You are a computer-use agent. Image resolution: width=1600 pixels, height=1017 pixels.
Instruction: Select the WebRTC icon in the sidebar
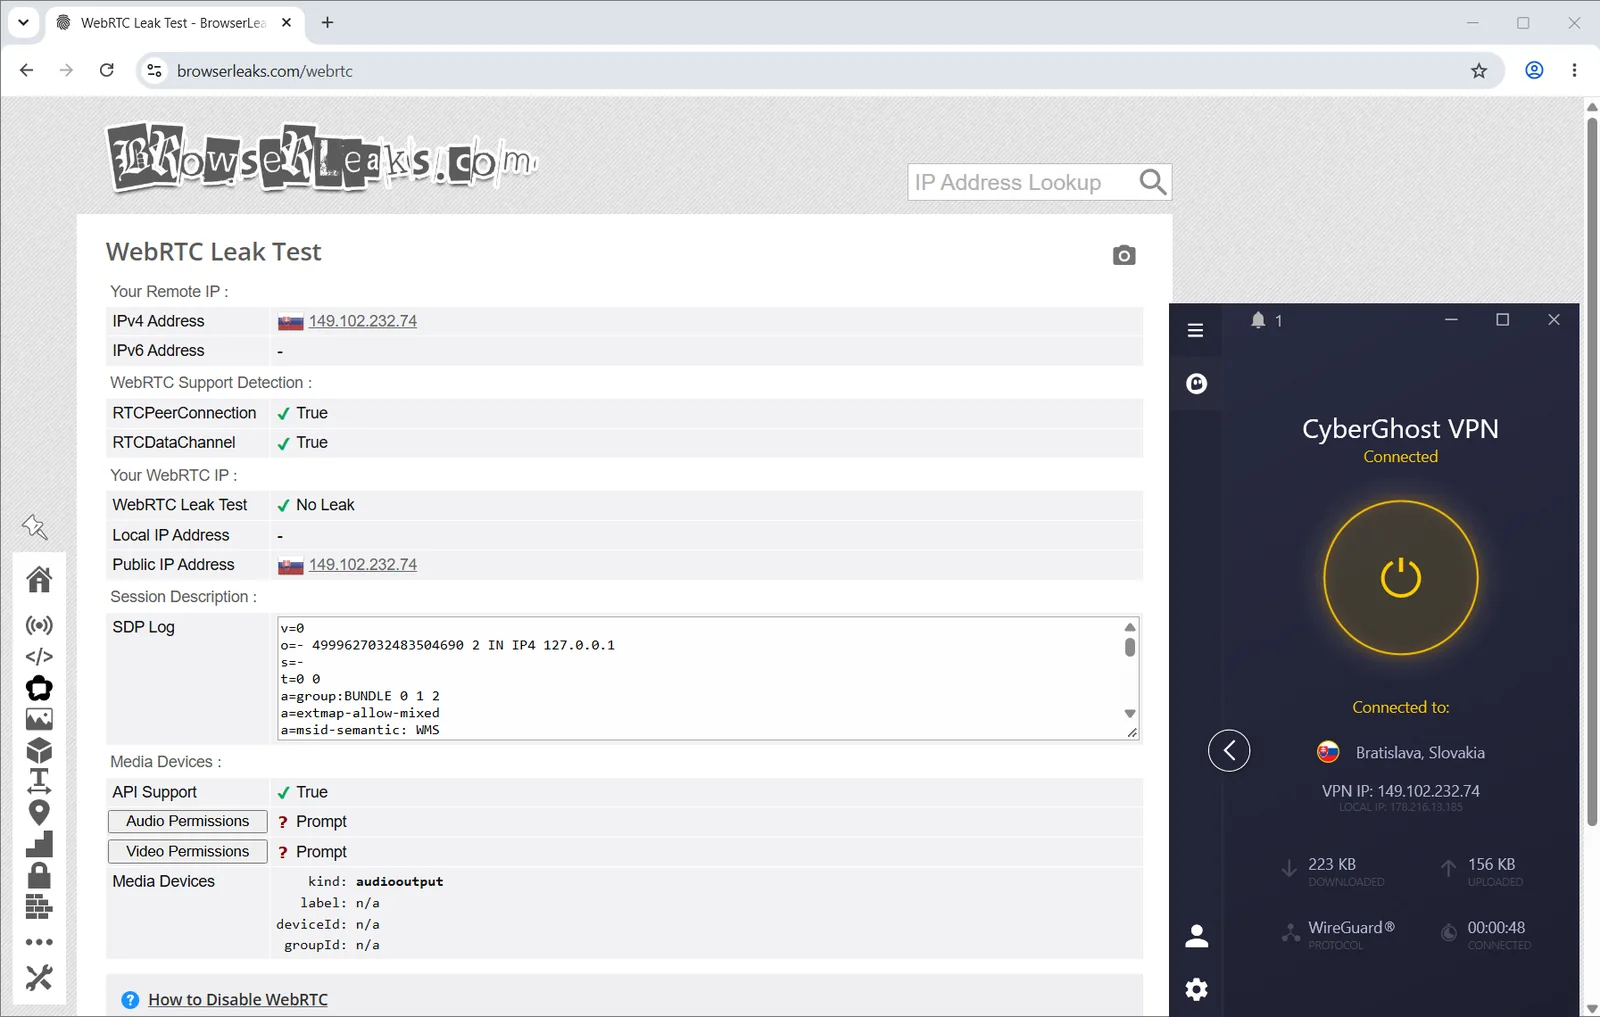39,688
